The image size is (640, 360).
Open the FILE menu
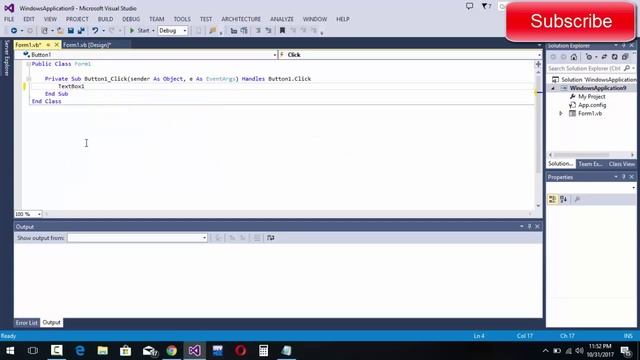tap(9, 19)
